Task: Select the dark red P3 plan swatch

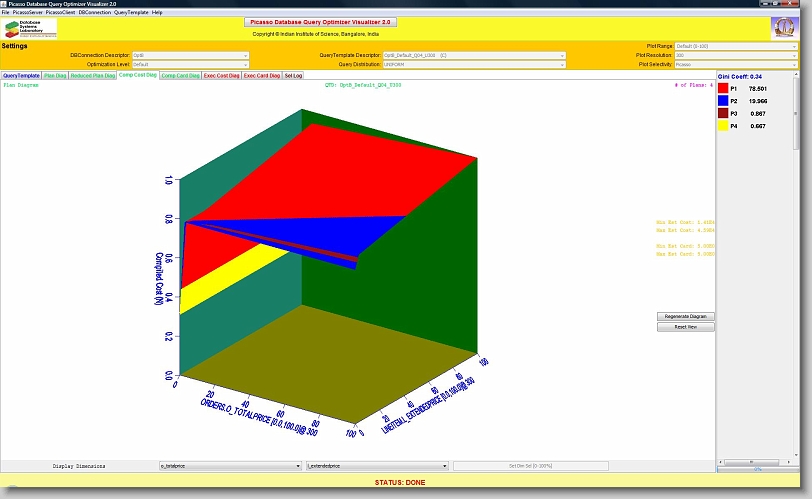Action: pyautogui.click(x=723, y=114)
